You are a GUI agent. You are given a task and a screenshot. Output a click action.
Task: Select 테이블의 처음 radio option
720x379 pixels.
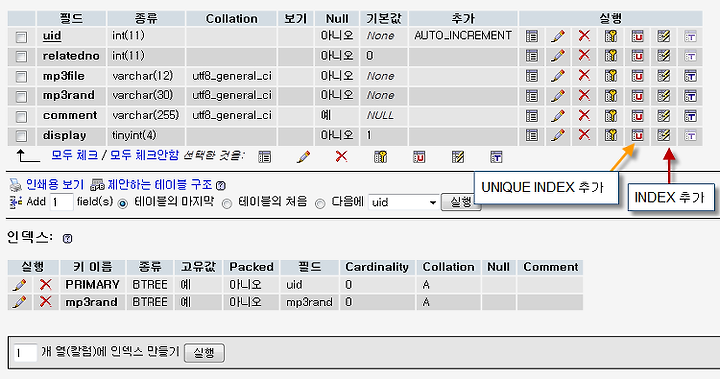[227, 204]
